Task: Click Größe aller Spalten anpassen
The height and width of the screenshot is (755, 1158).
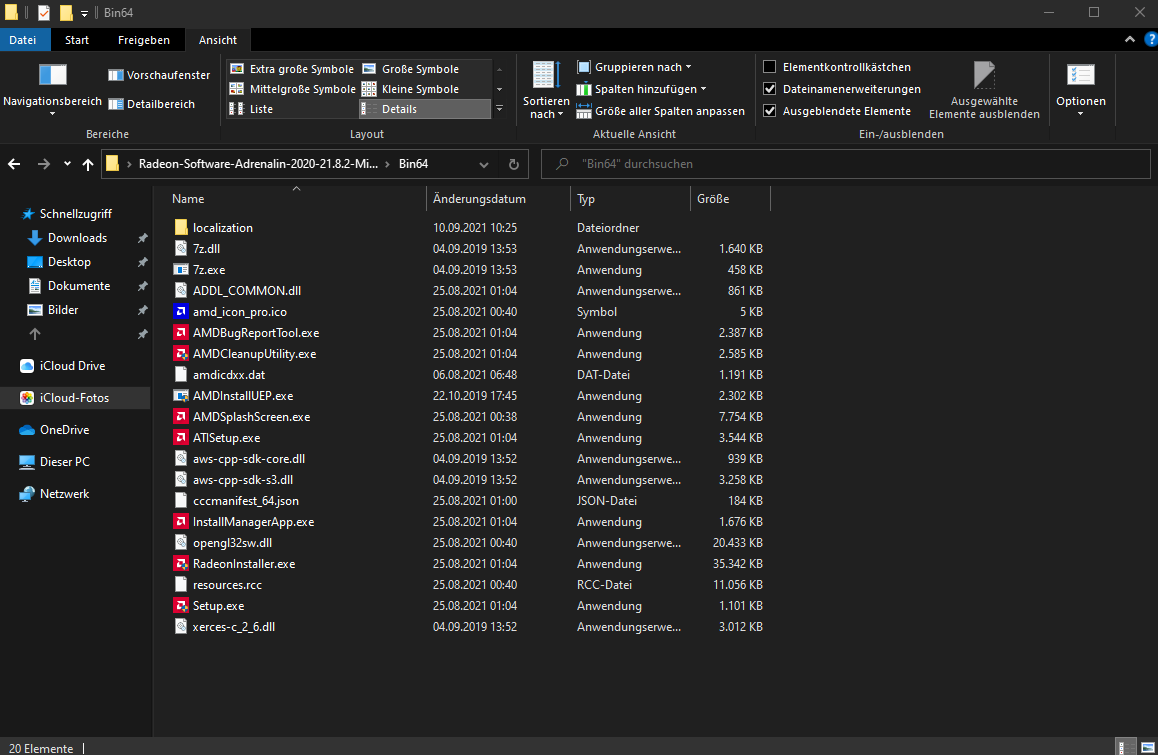Action: click(x=661, y=111)
